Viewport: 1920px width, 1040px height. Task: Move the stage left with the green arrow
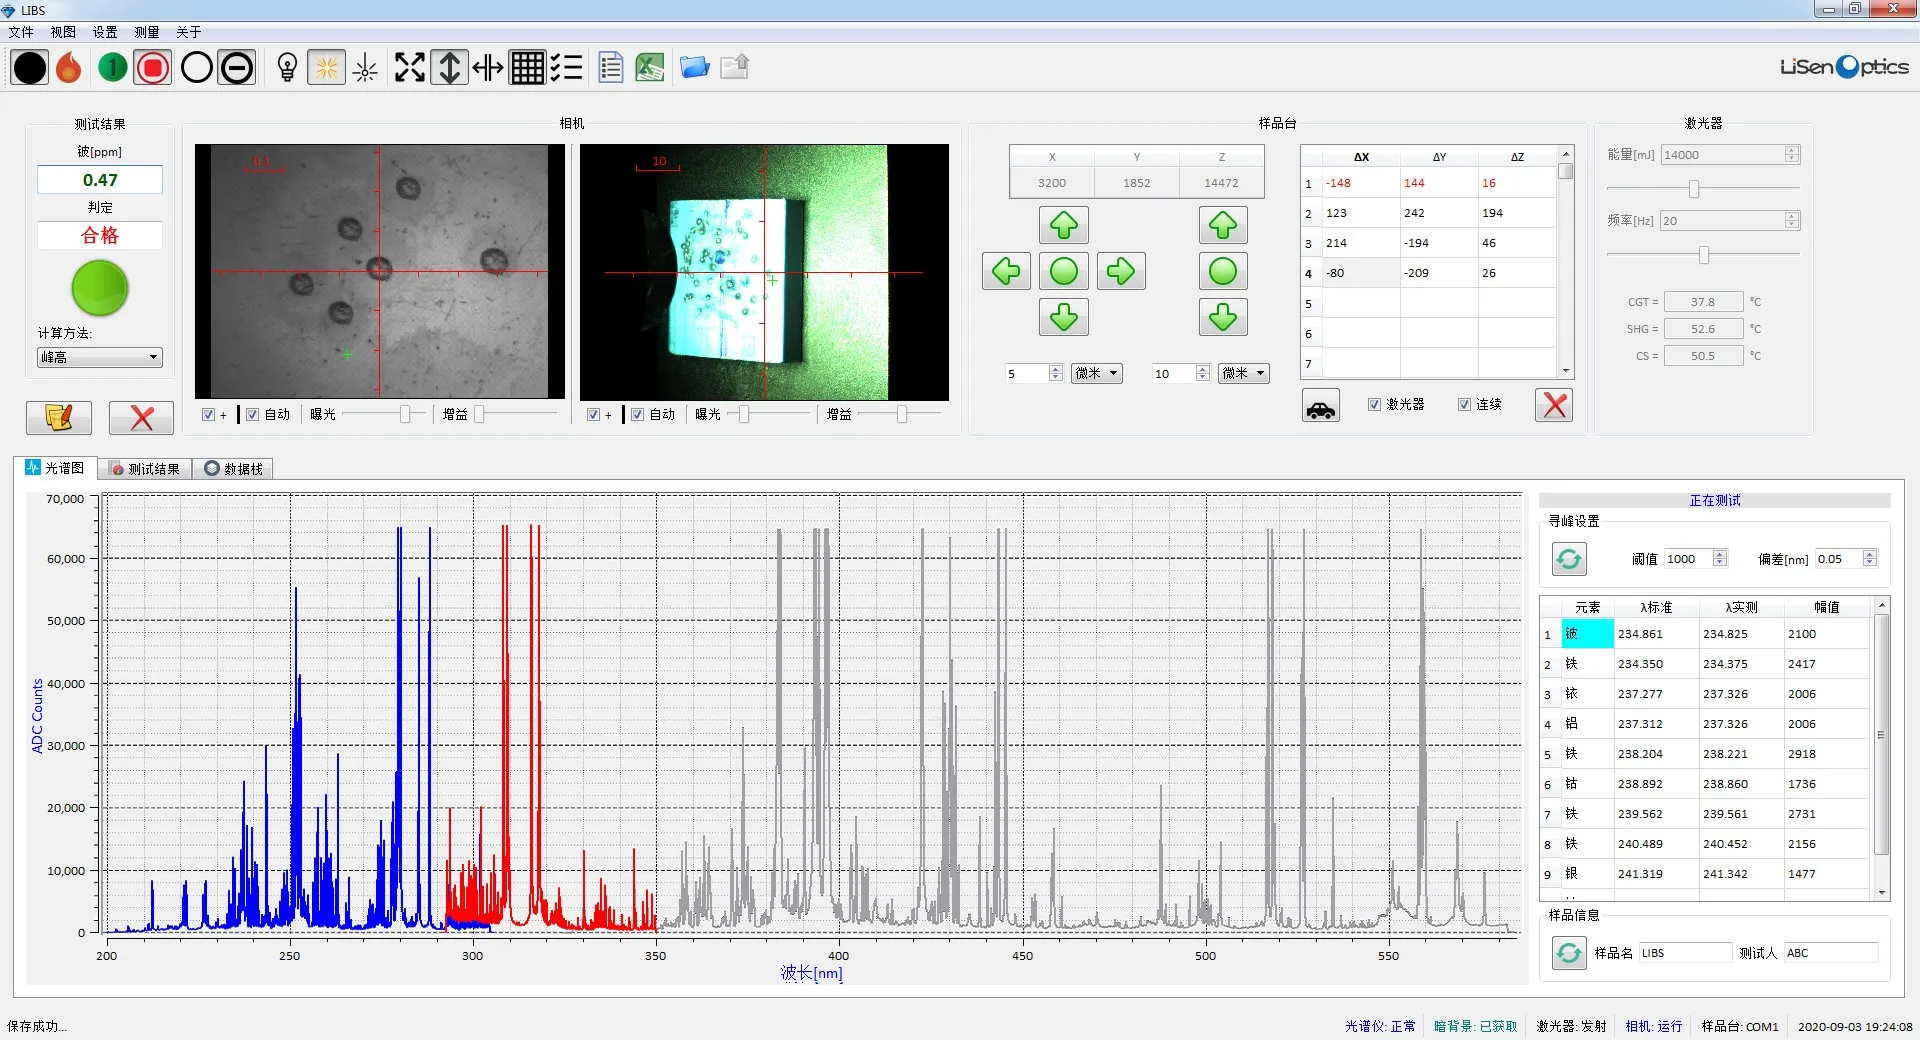click(x=1006, y=271)
